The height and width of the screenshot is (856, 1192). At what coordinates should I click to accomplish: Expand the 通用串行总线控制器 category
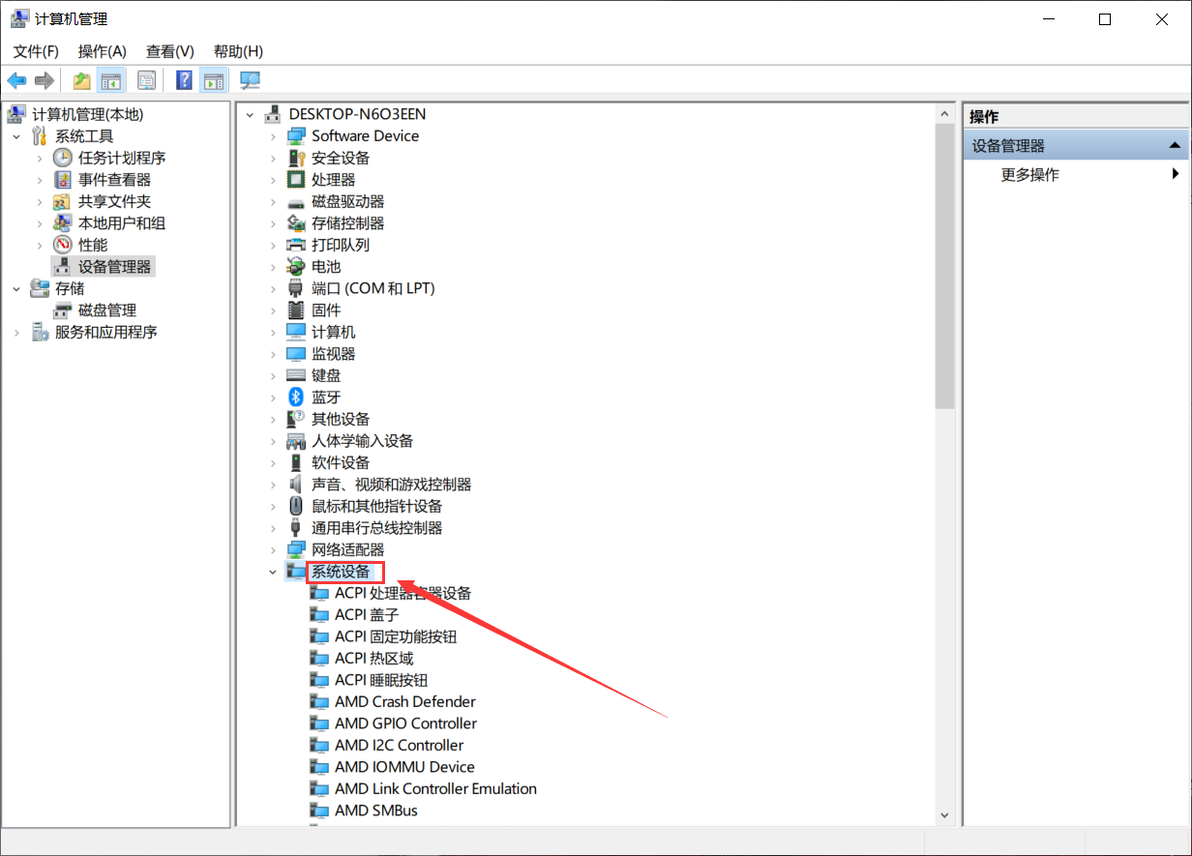coord(273,528)
